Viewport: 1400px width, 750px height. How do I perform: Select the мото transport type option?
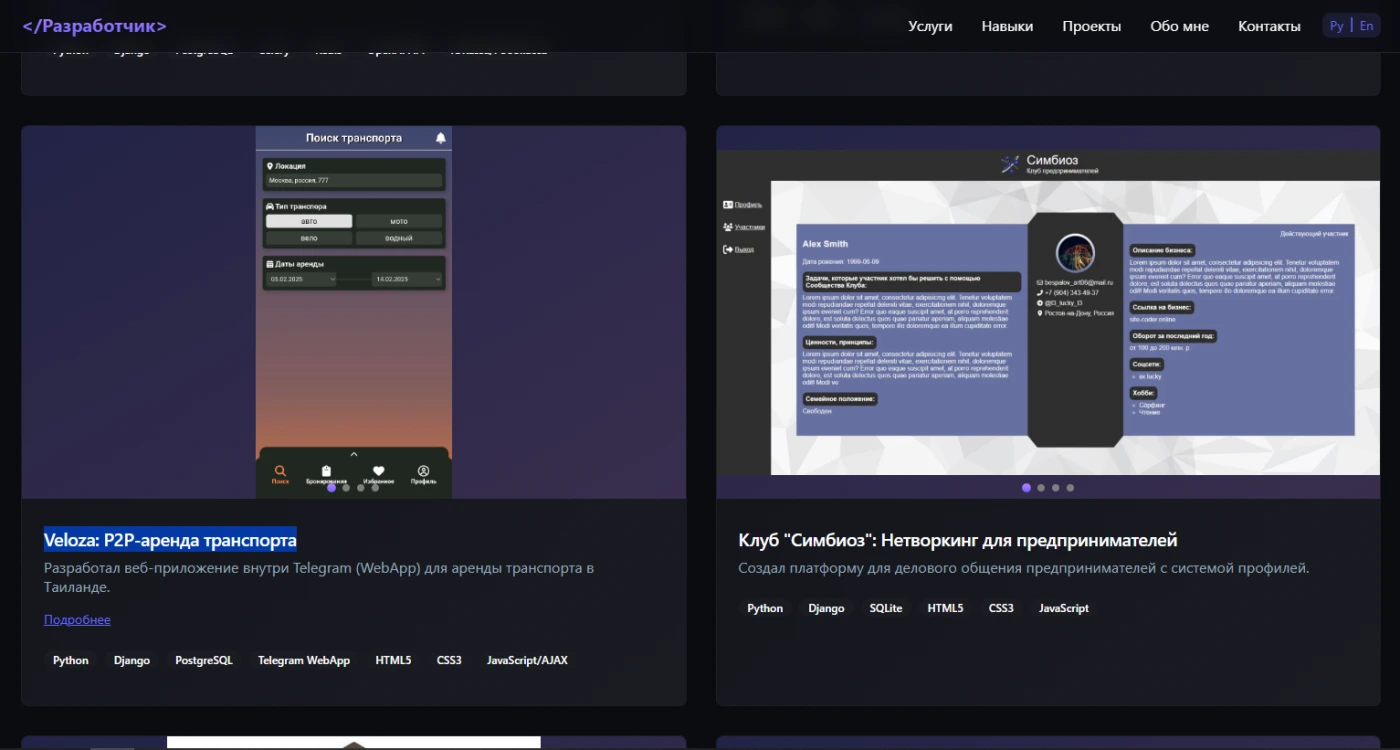pos(399,221)
